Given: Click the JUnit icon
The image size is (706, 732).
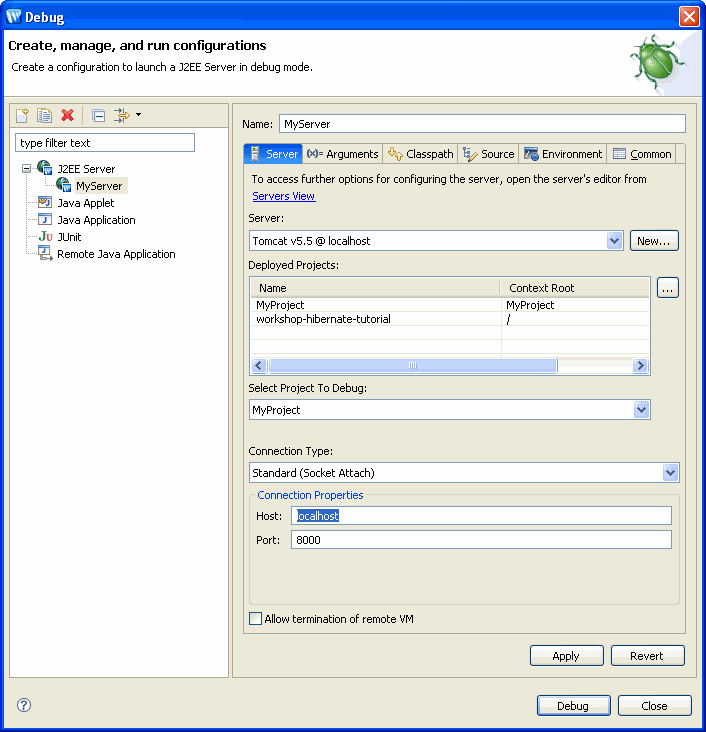Looking at the screenshot, I should [45, 236].
